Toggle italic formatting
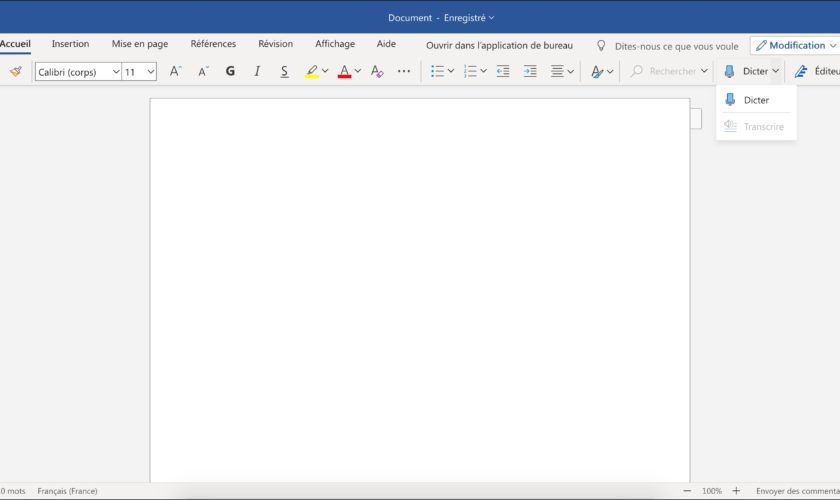 [257, 71]
